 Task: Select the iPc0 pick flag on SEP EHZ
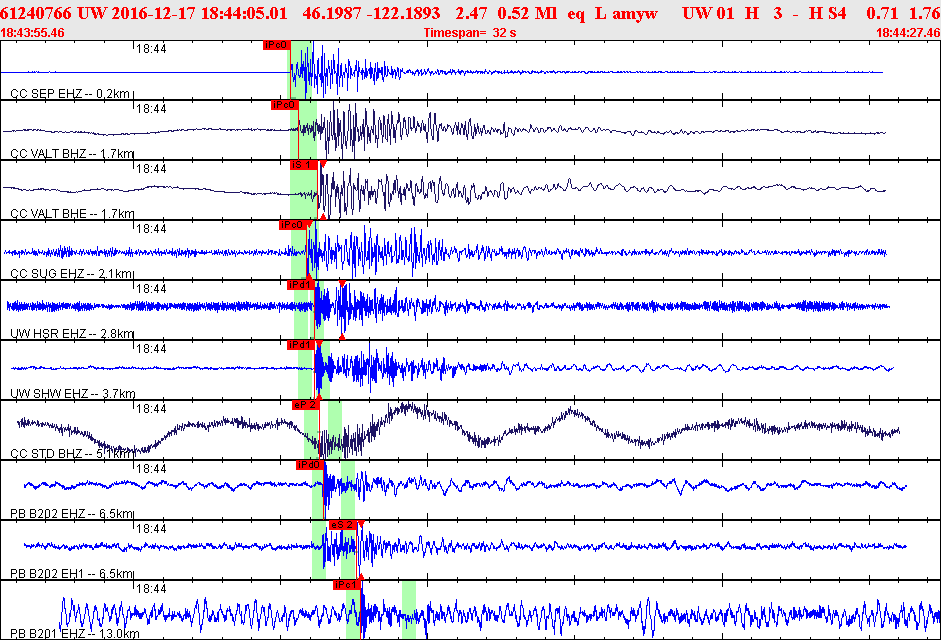(276, 45)
